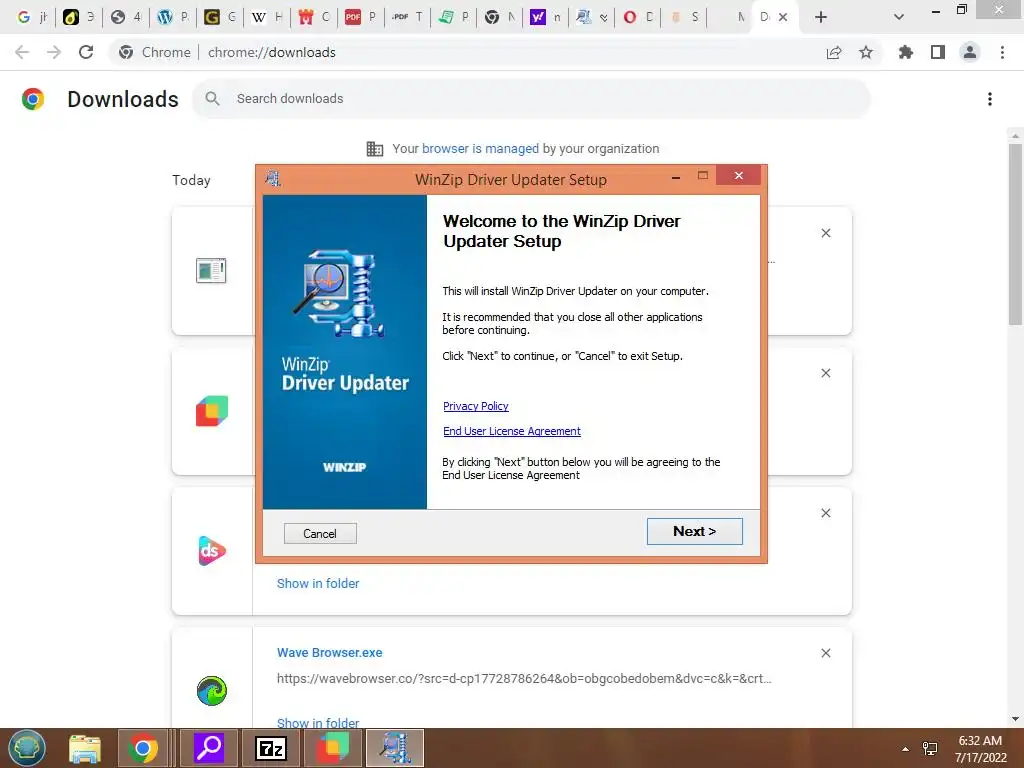Viewport: 1024px width, 768px height.
Task: Click the WinZip Driver Updater title bar icon
Action: pyautogui.click(x=273, y=178)
